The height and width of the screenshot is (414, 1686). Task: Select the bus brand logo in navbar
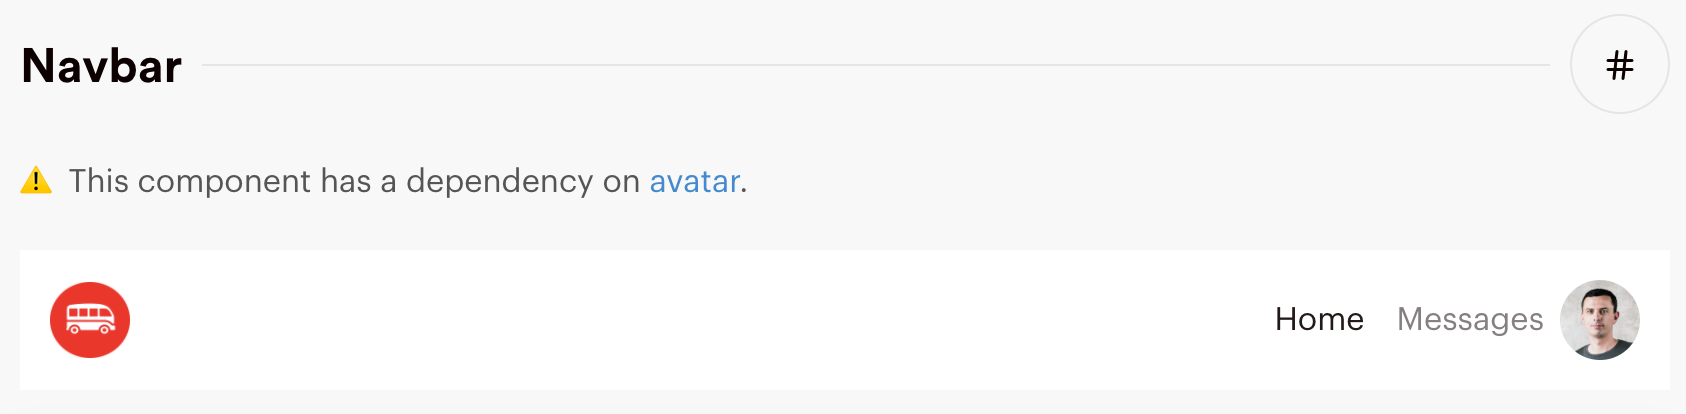(90, 320)
